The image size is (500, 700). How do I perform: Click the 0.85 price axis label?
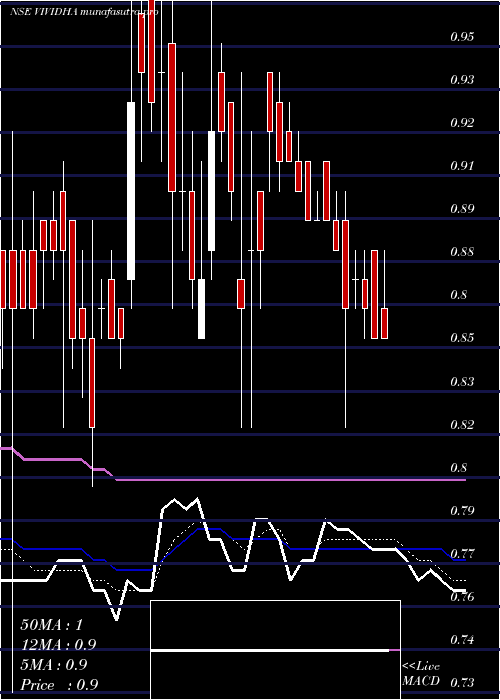click(462, 338)
